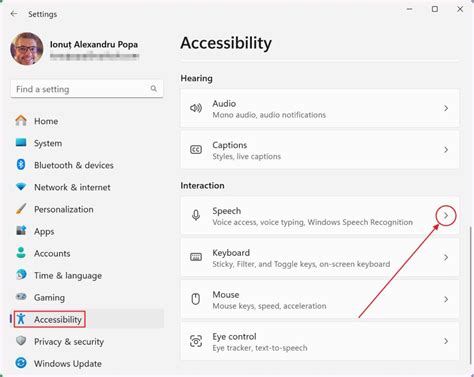Click the vertical scrollbar on right
Screen dimensions: 474x377
(471, 295)
